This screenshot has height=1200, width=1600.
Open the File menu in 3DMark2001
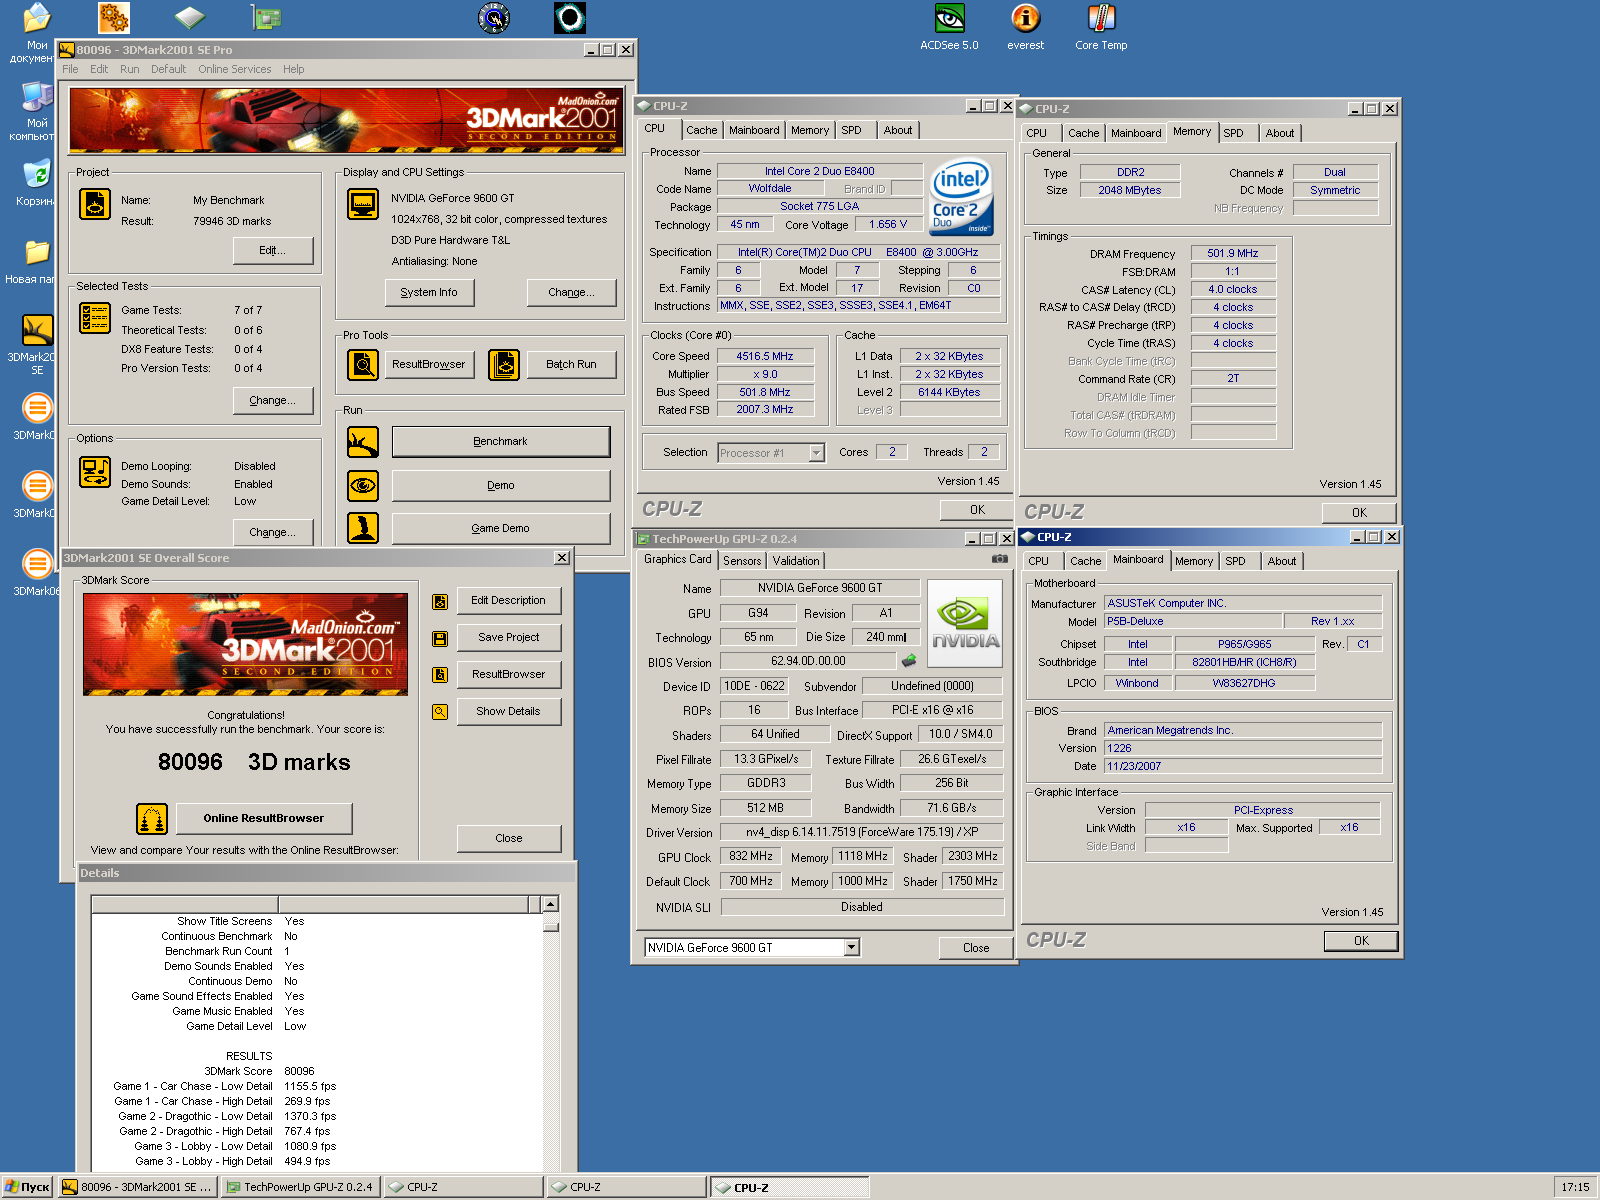pyautogui.click(x=70, y=69)
